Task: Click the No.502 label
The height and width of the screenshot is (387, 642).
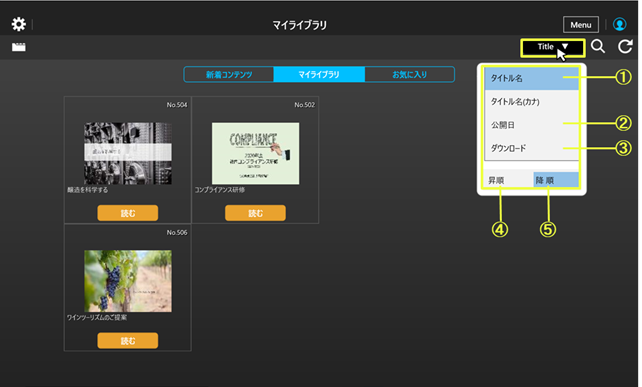Action: click(x=305, y=105)
